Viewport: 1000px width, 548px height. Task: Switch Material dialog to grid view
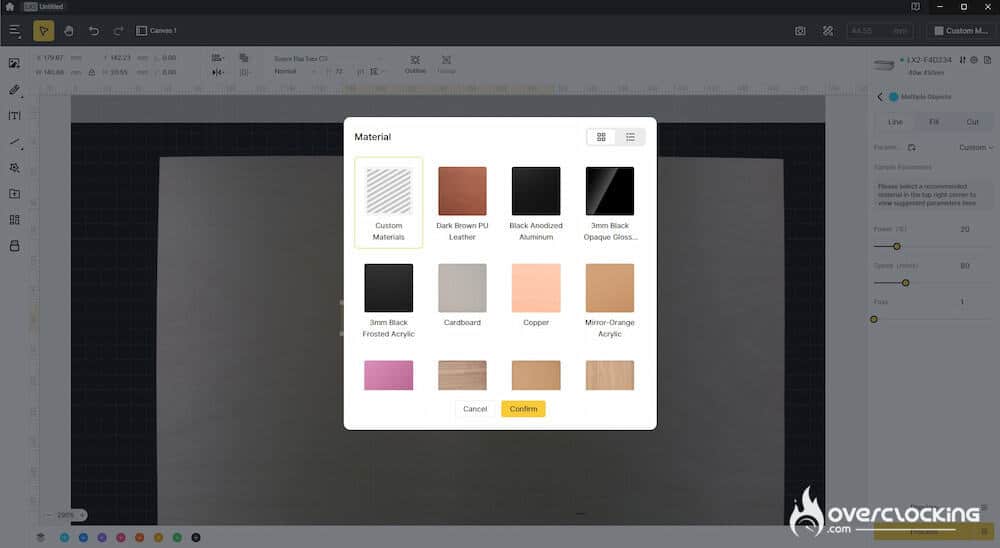pos(601,137)
